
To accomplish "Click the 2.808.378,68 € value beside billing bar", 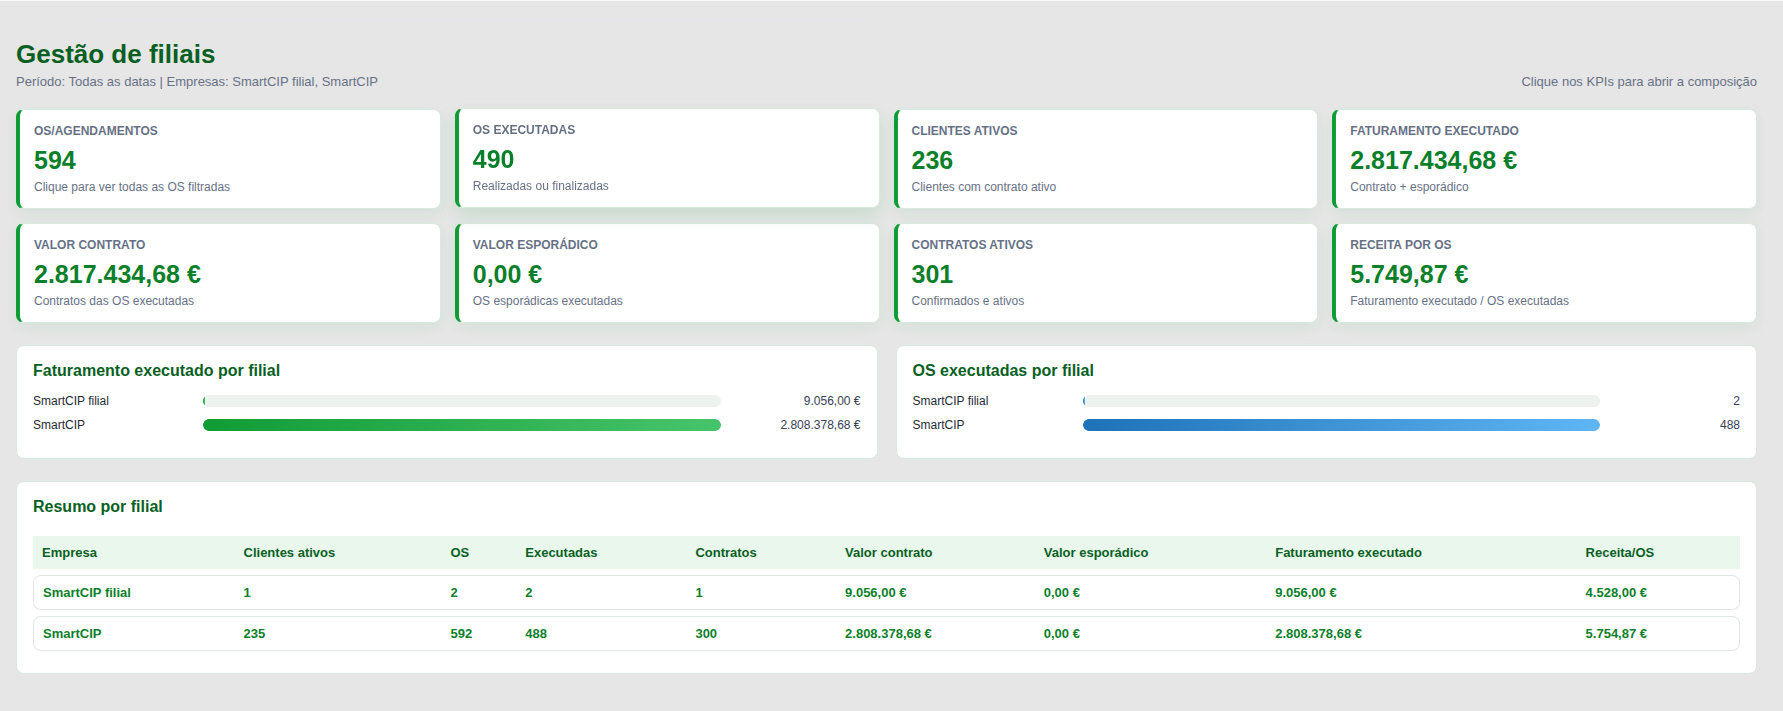I will pyautogui.click(x=820, y=425).
